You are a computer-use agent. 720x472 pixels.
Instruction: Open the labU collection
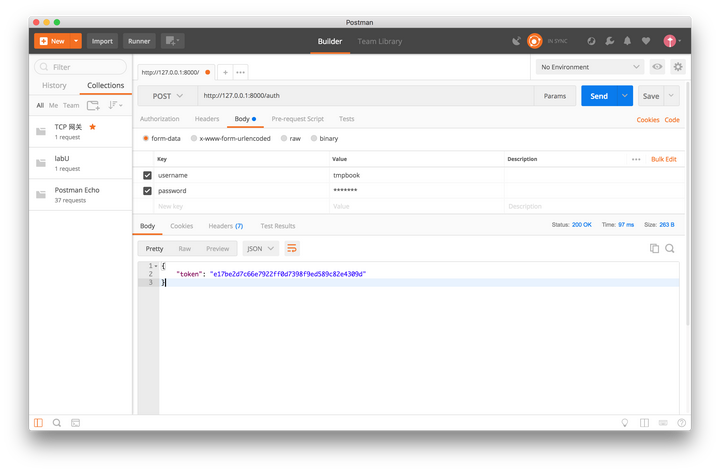coord(80,163)
